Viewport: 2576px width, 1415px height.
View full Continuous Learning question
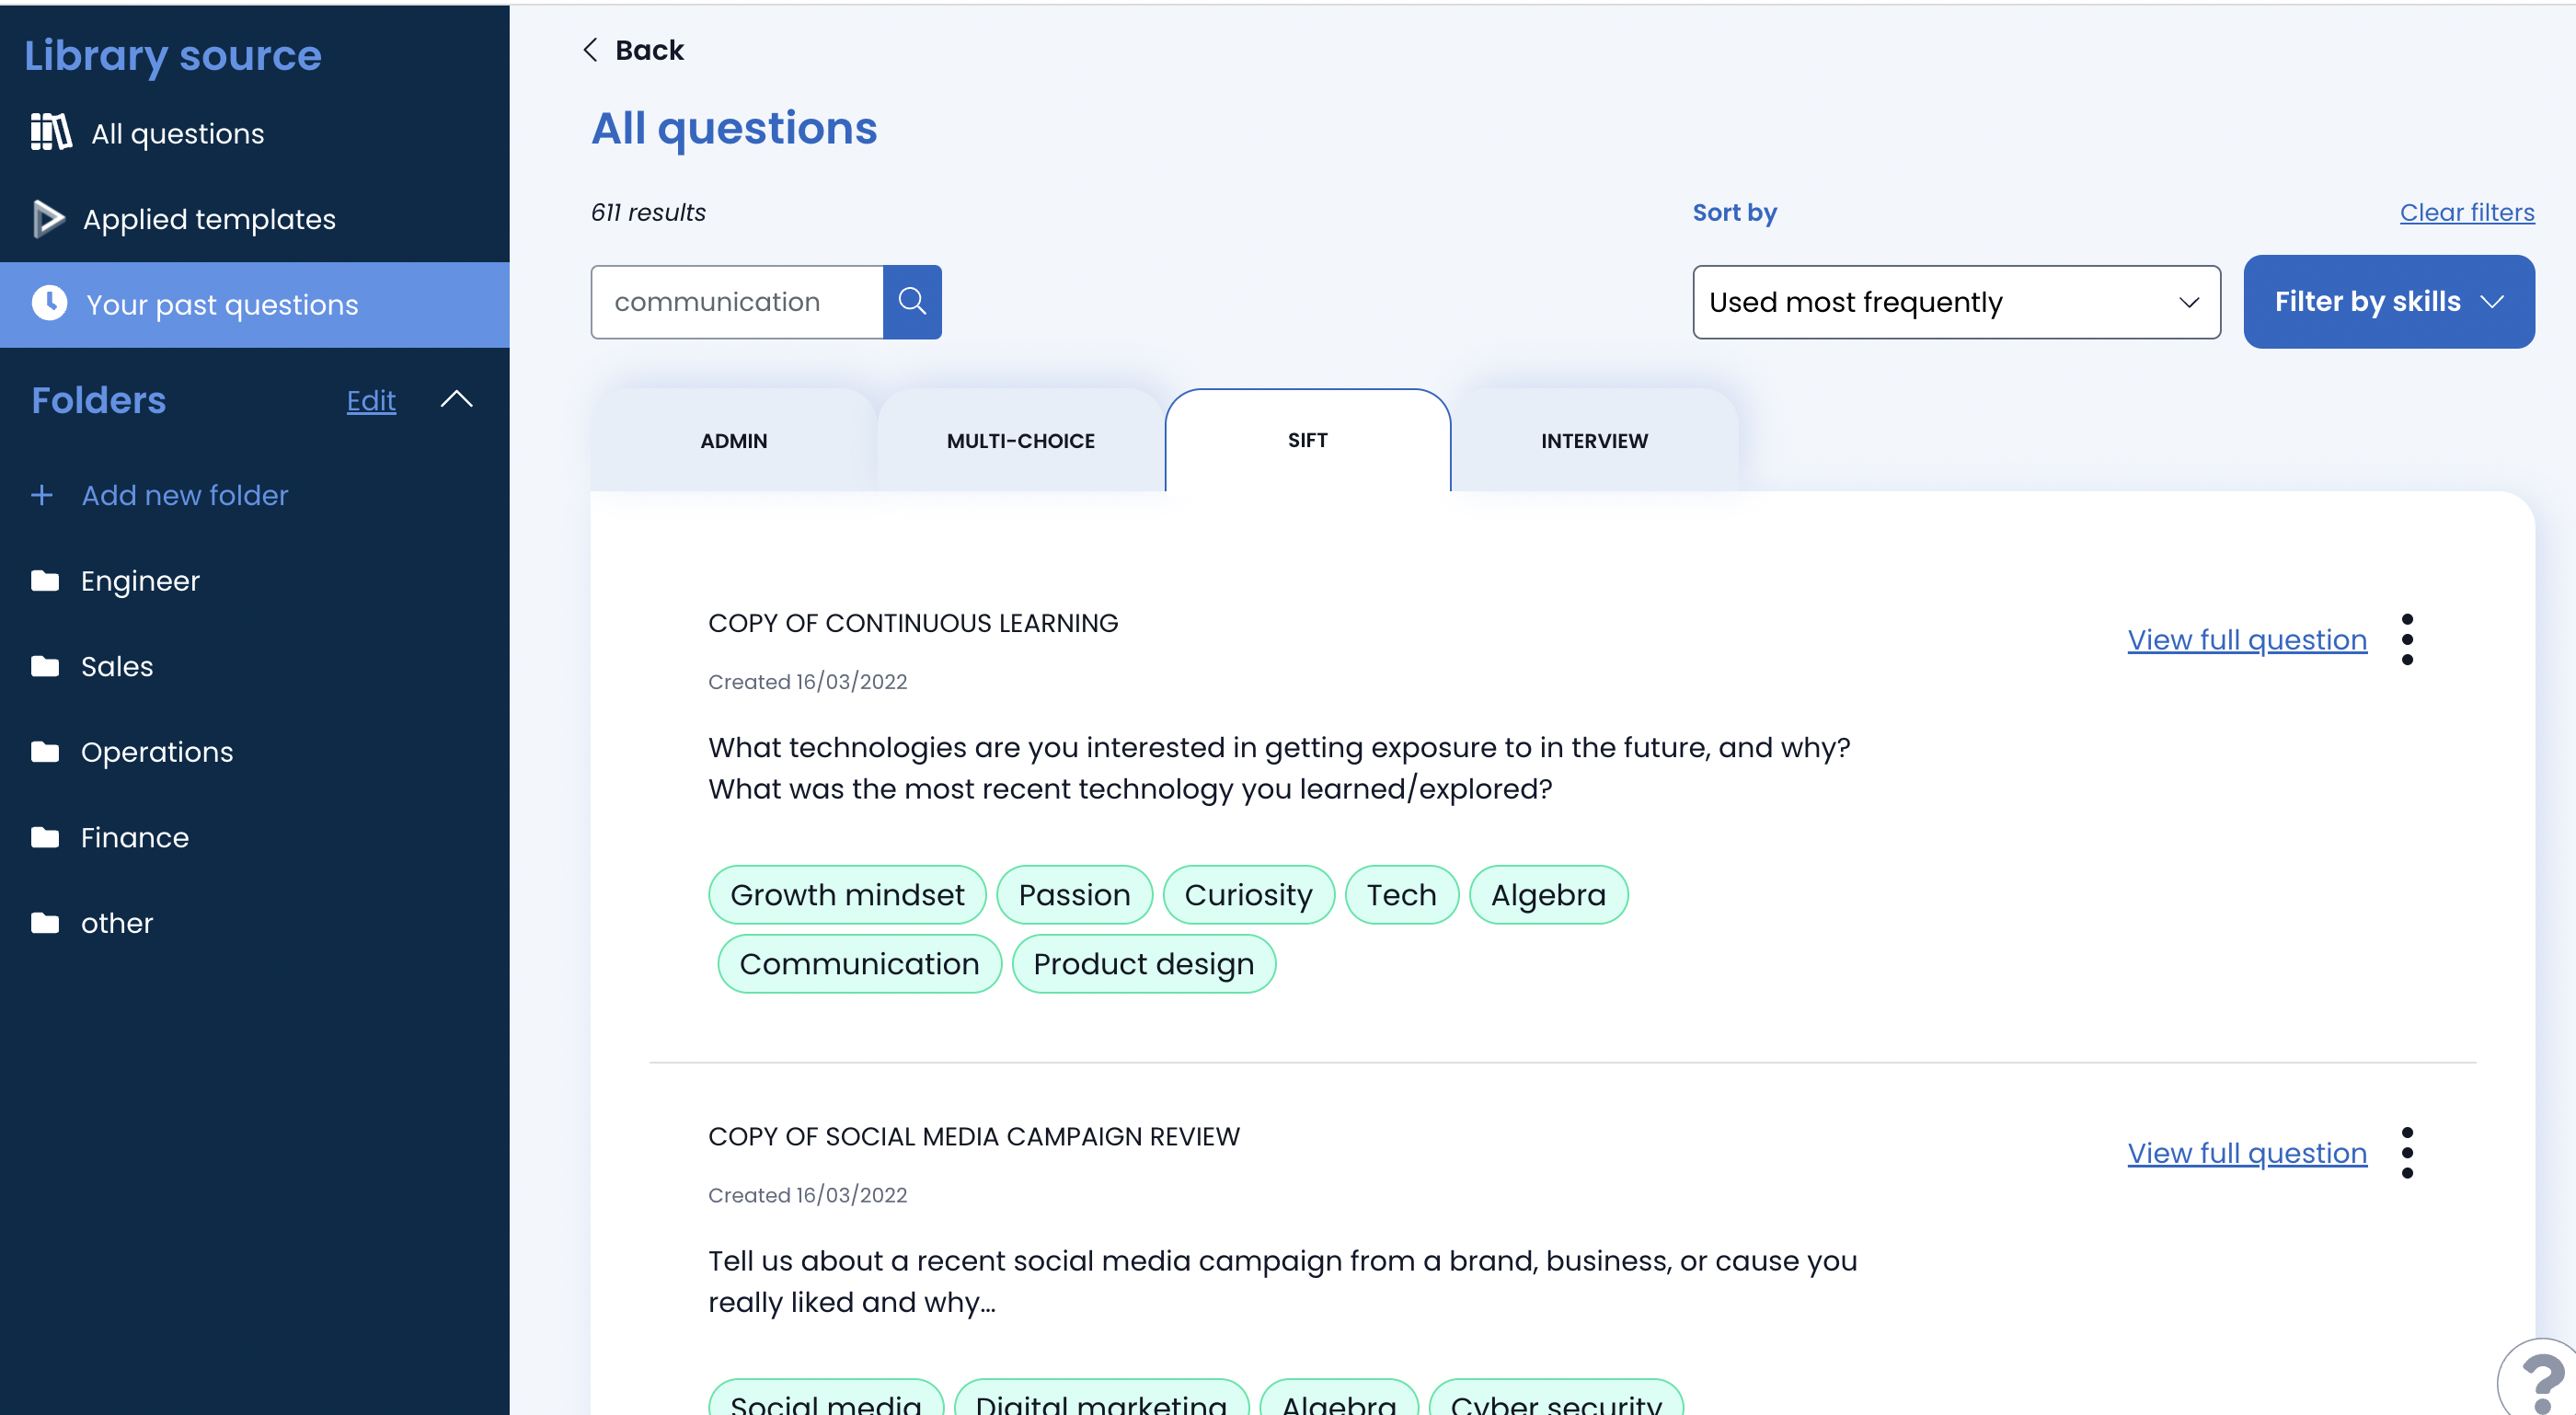pyautogui.click(x=2246, y=640)
